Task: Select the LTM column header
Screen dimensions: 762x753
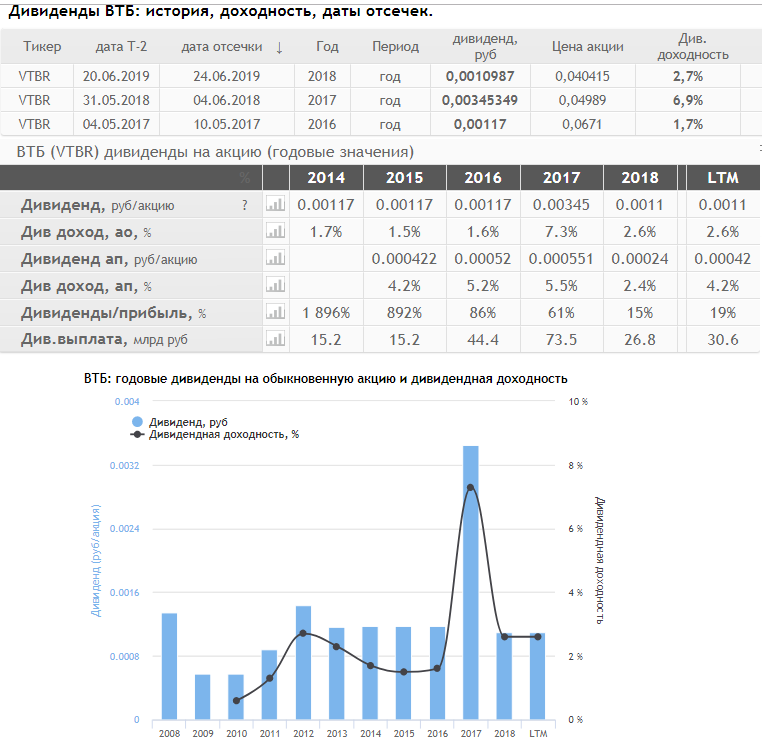Action: (723, 178)
